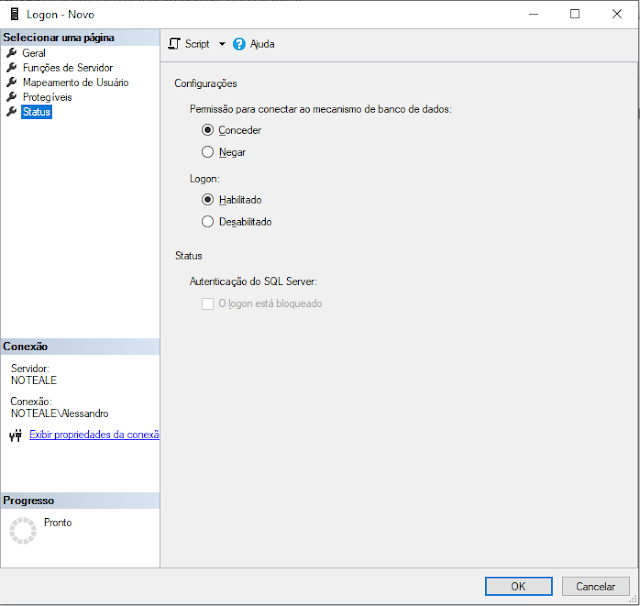Click the NOTEALE server name text
The width and height of the screenshot is (640, 606).
point(34,380)
